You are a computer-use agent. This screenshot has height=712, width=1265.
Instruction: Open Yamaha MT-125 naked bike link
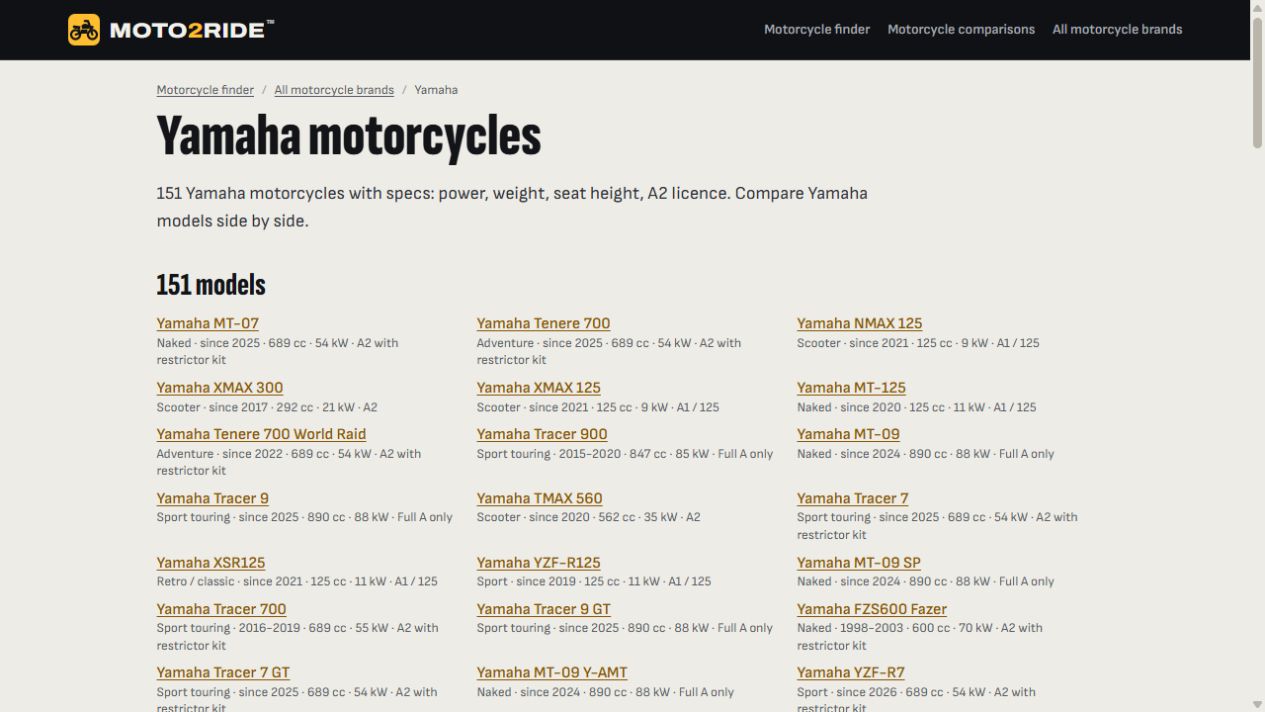point(851,388)
